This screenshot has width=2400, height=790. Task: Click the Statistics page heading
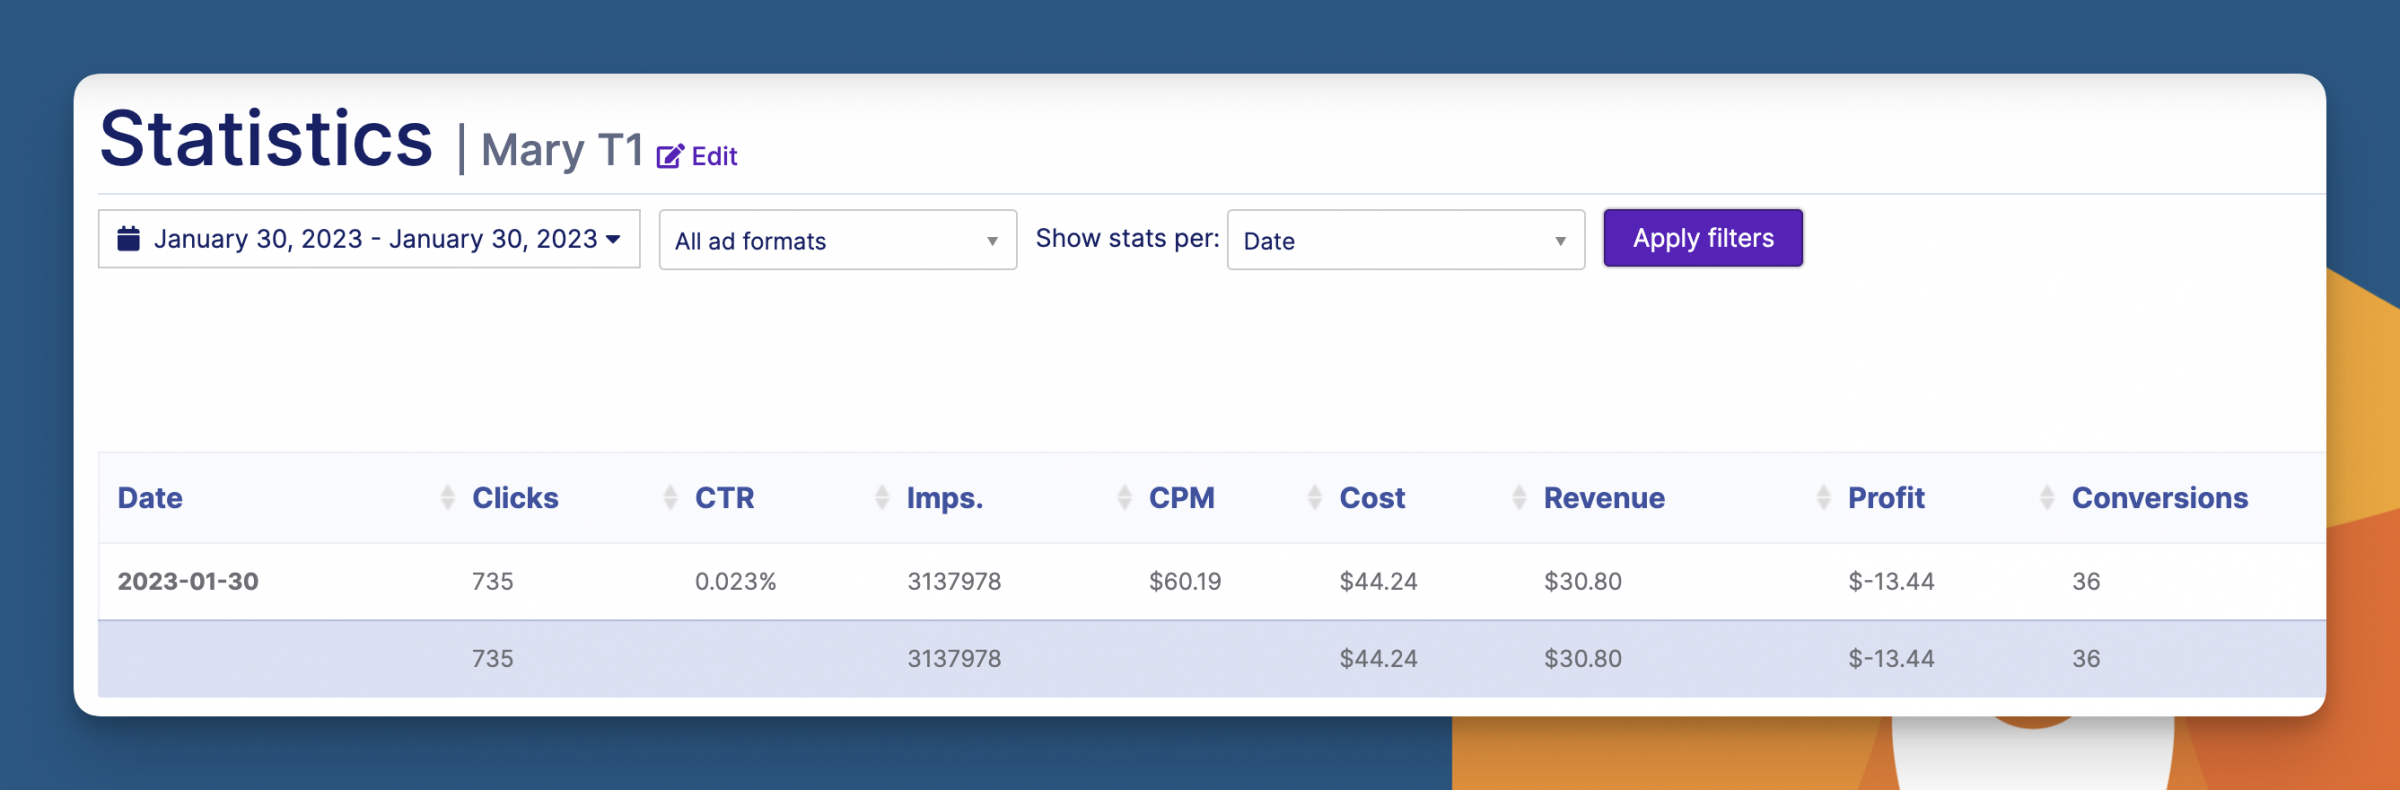[x=266, y=138]
